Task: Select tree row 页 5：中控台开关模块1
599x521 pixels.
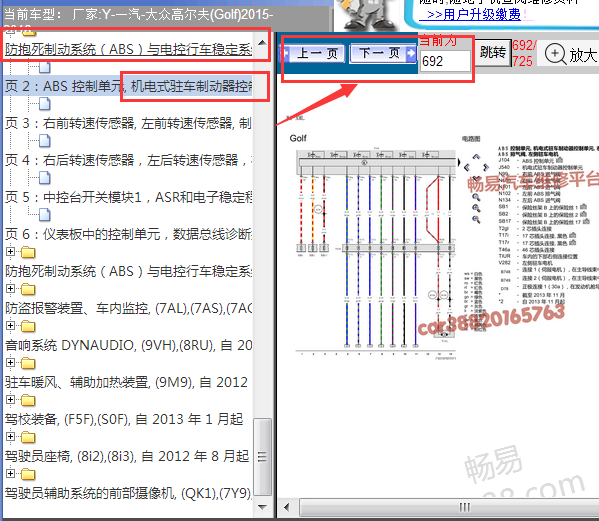Action: click(128, 197)
